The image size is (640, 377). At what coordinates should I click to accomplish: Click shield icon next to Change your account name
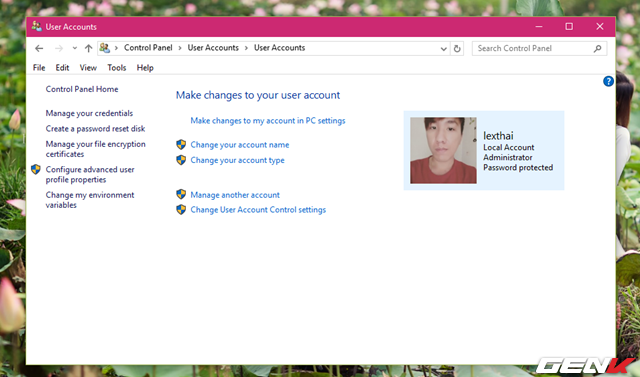coord(181,144)
